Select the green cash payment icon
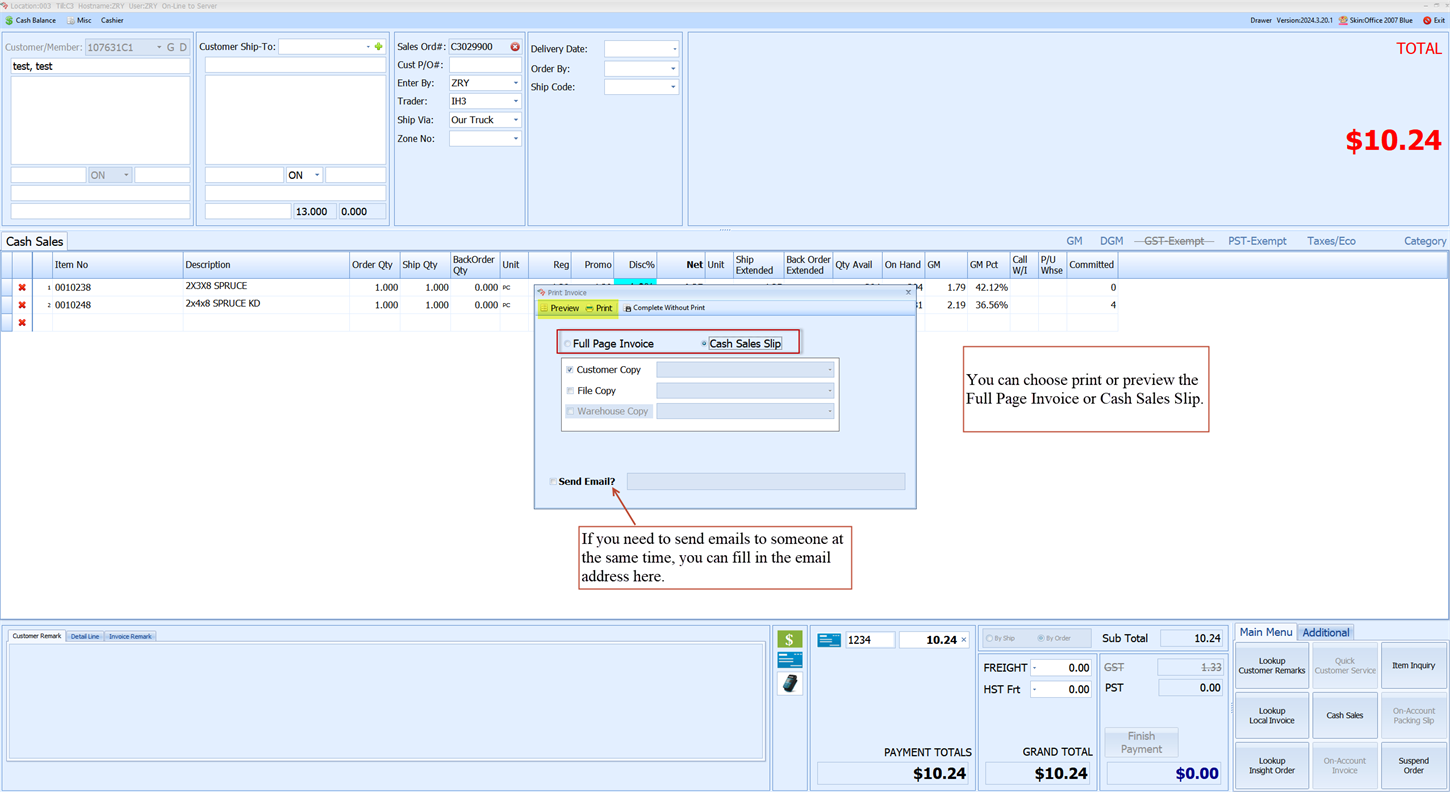Viewport: 1450px width, 792px height. 789,637
